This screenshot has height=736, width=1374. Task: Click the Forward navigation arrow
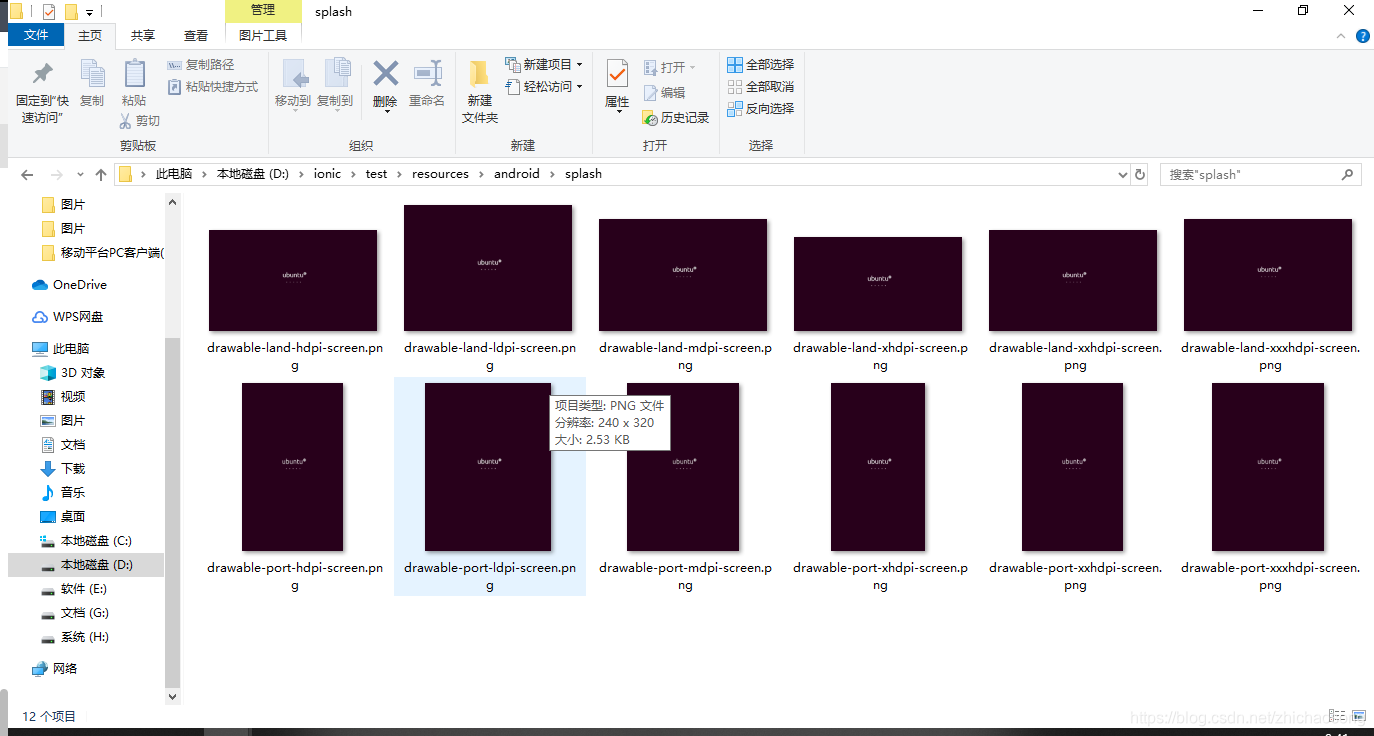[x=56, y=174]
